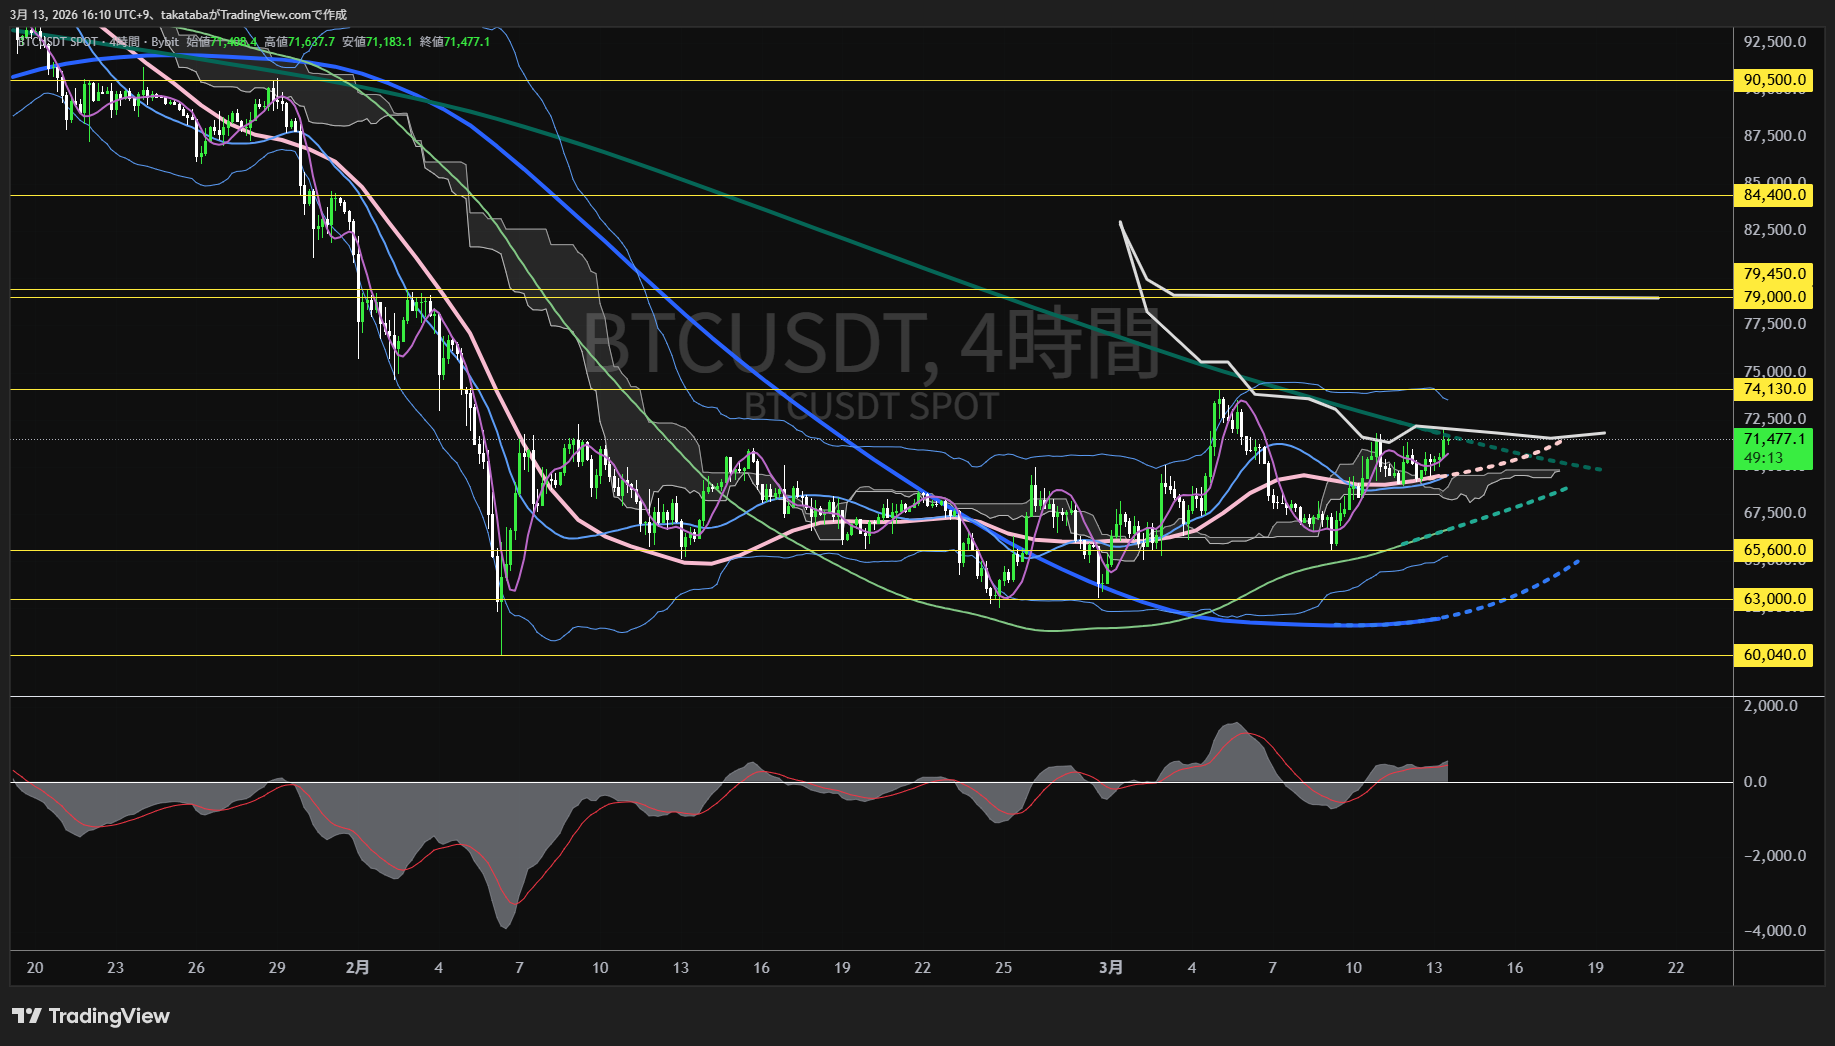Click the 3月 date on time axis
Screen dimensions: 1835x1046
click(1110, 967)
